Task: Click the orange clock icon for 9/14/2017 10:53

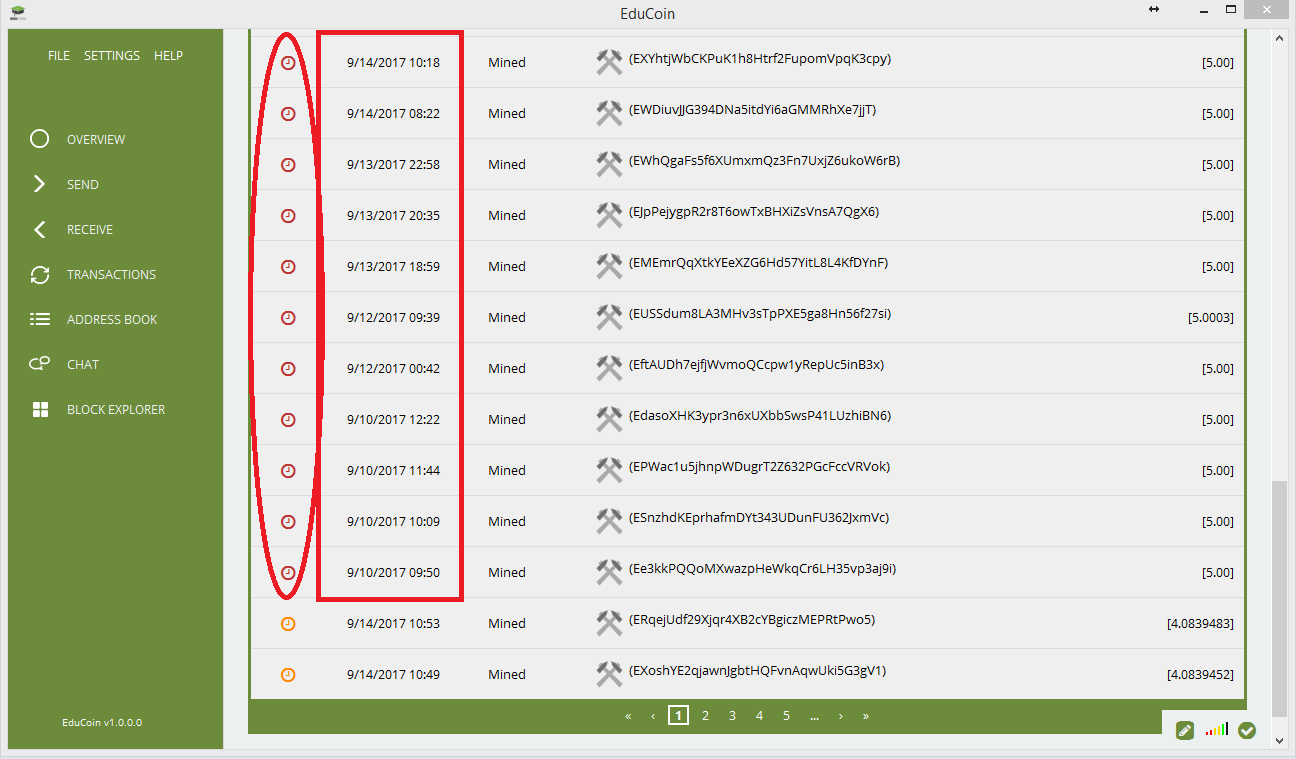Action: coord(288,623)
